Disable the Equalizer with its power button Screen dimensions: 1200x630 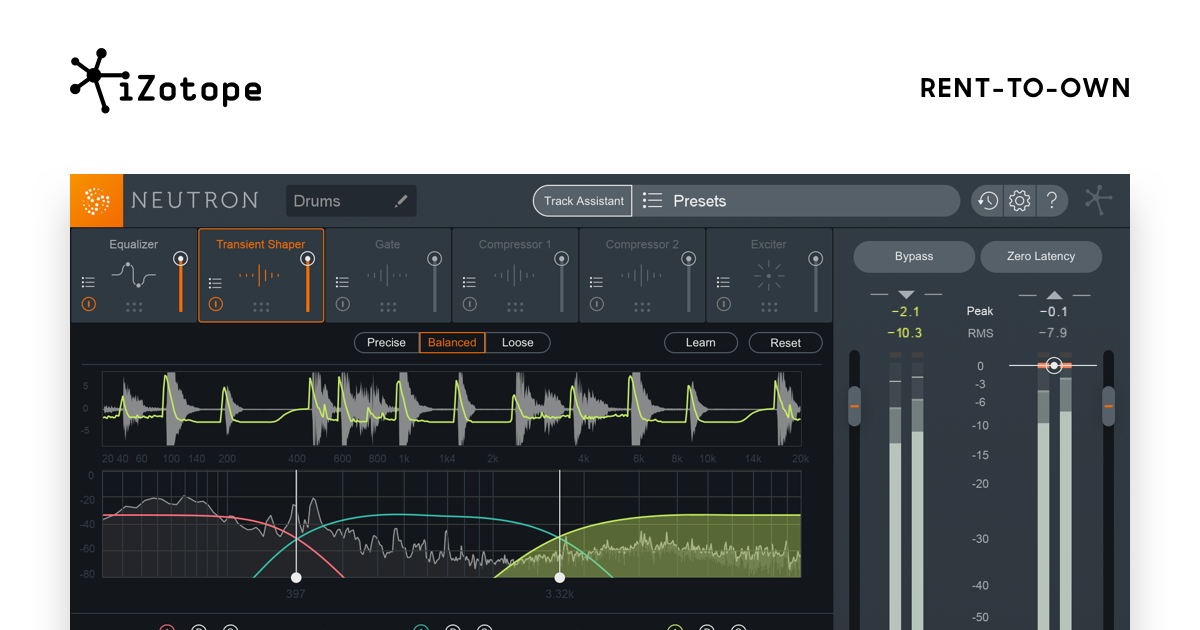(88, 304)
